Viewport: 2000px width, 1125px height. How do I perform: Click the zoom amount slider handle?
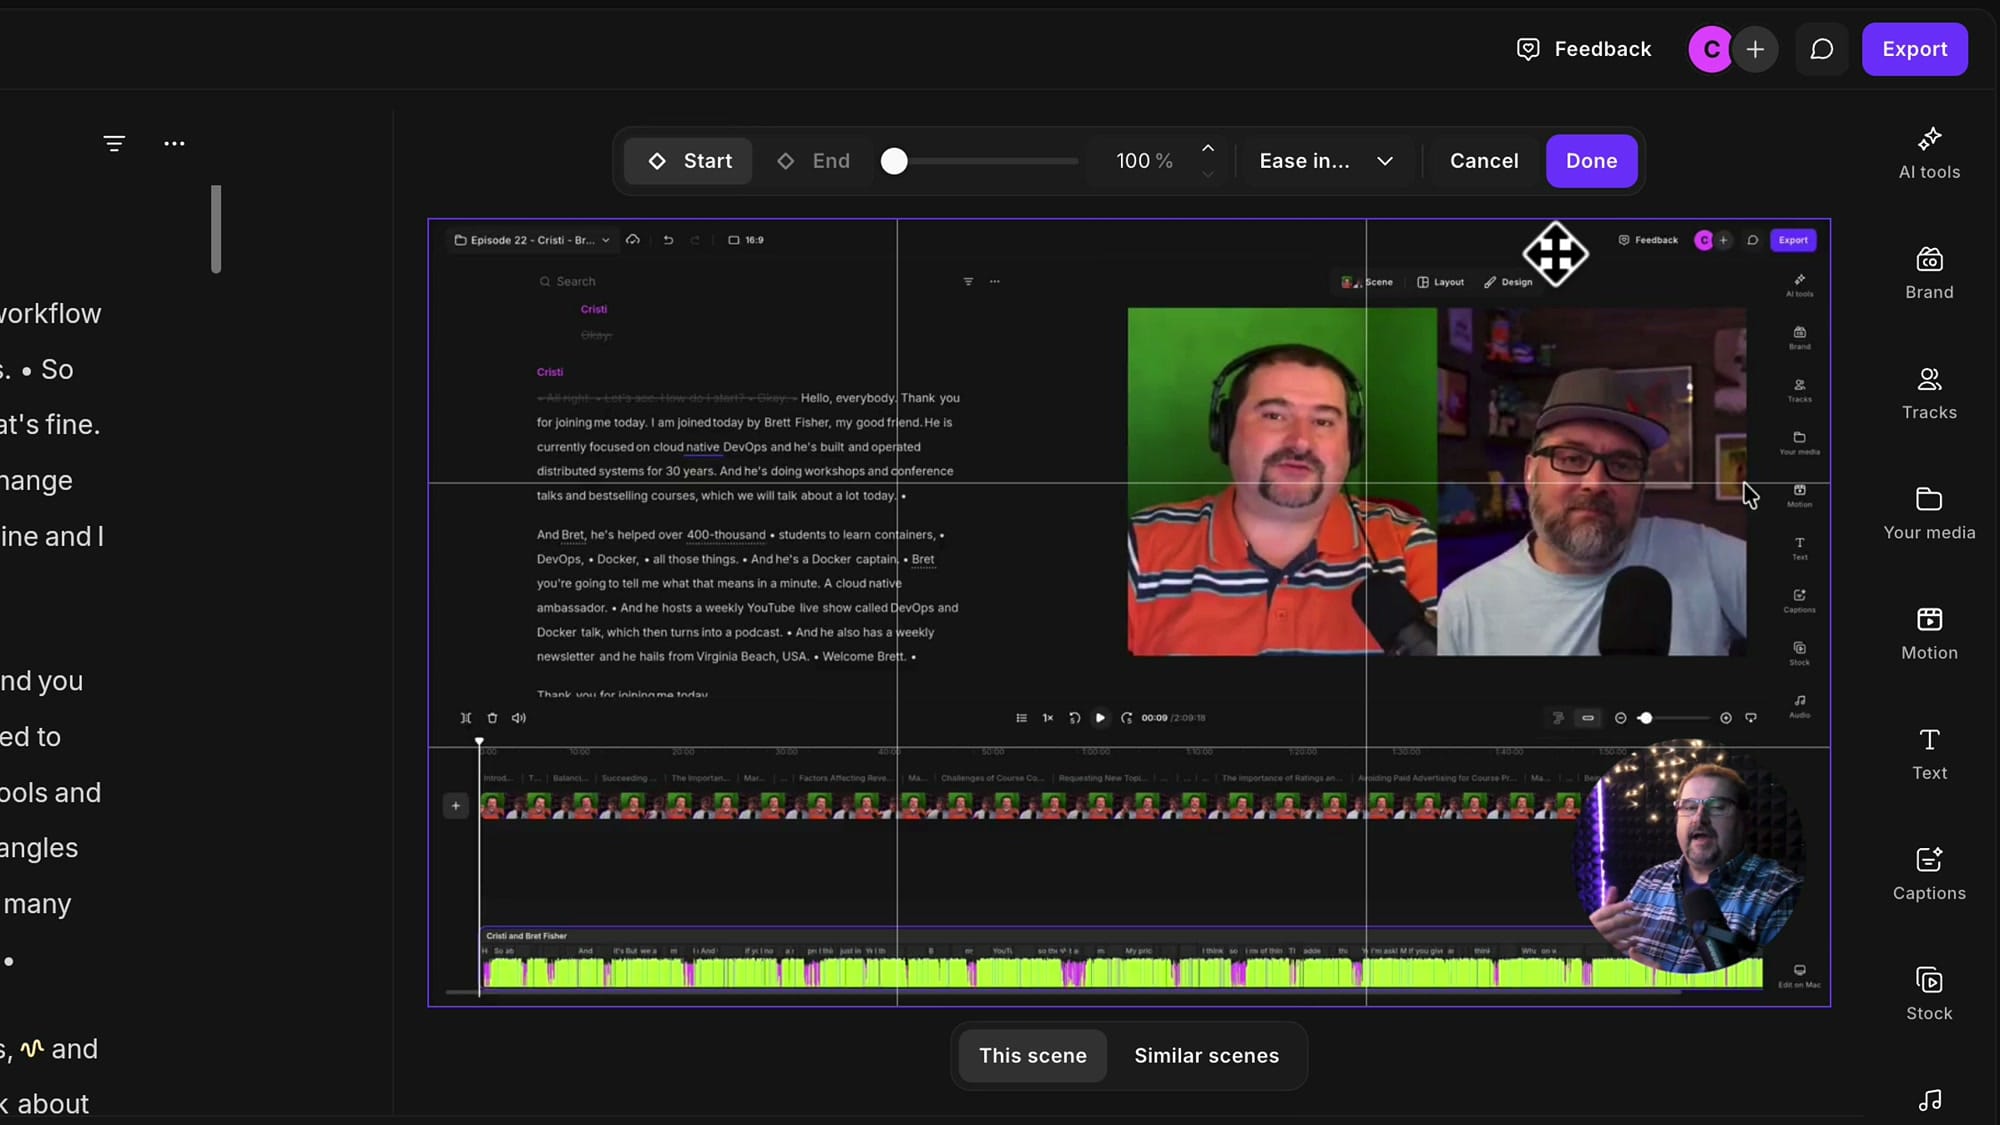click(894, 161)
